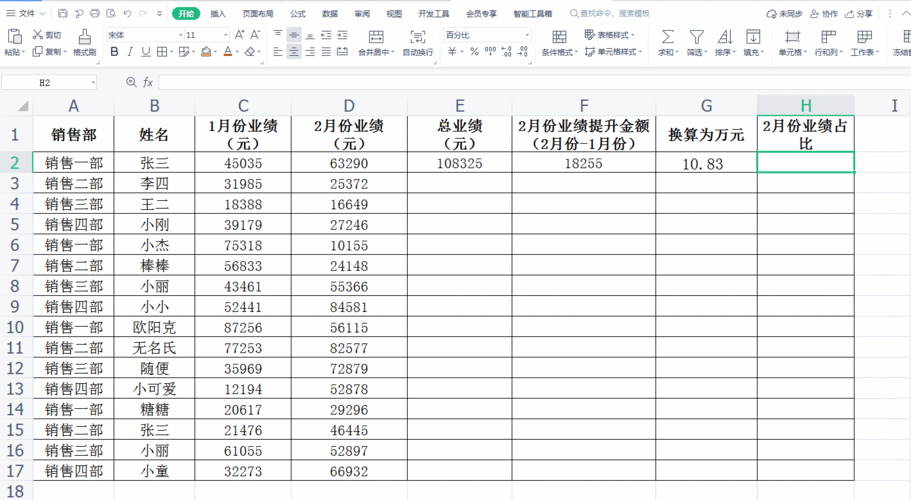The image size is (911, 500).
Task: Click the Decrease Indent icon
Action: point(326,35)
